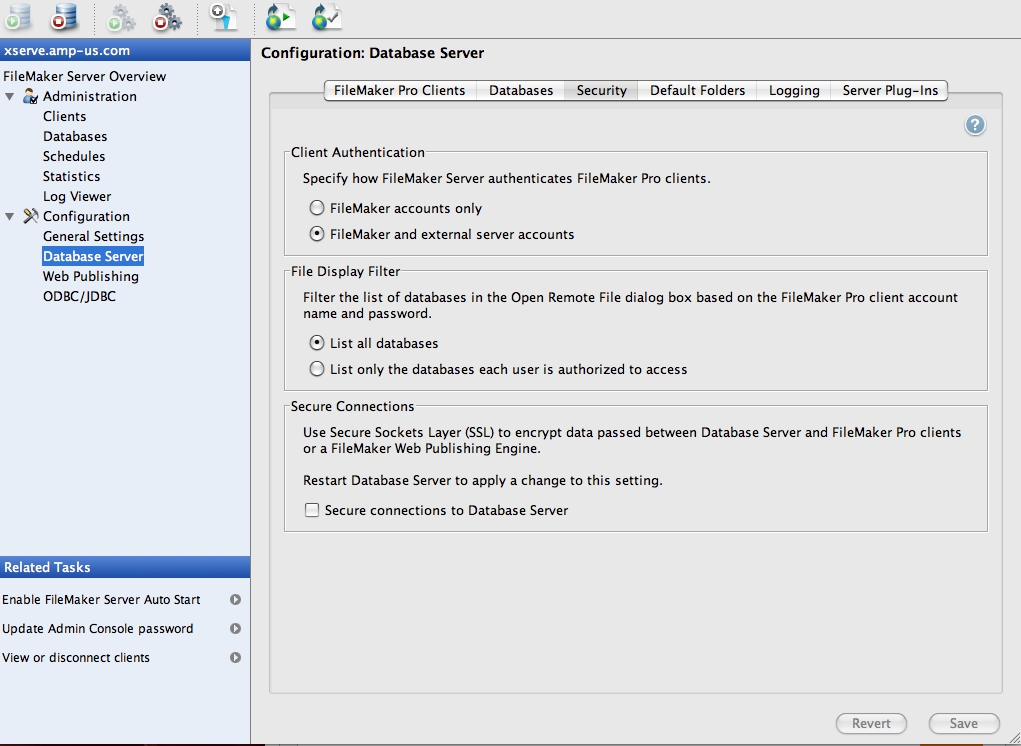1021x746 pixels.
Task: Open the globe icon with green play arrow
Action: pos(280,16)
